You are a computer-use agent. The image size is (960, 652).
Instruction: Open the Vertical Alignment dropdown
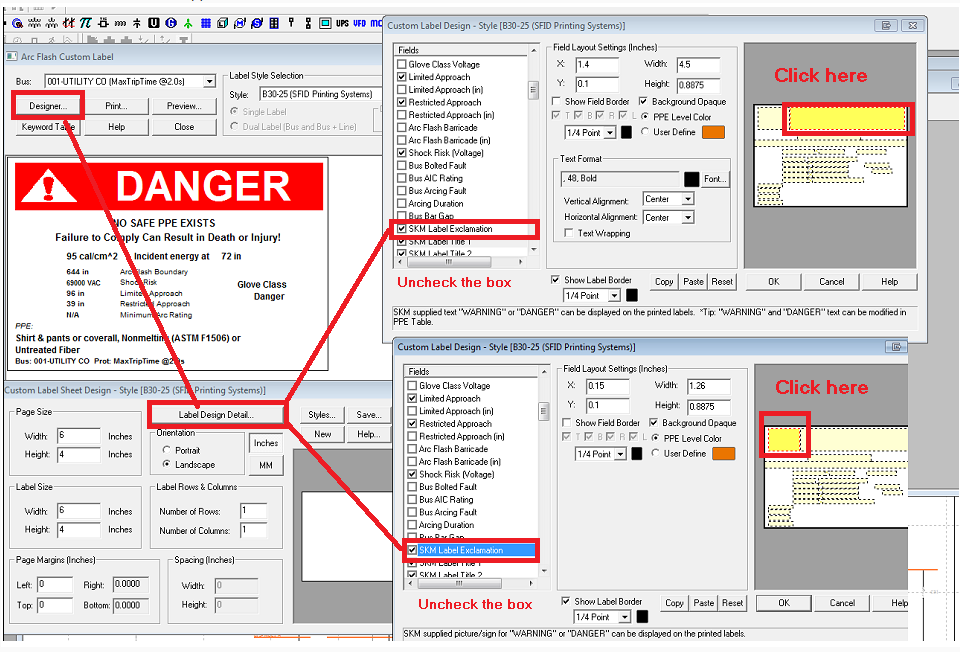(x=687, y=200)
